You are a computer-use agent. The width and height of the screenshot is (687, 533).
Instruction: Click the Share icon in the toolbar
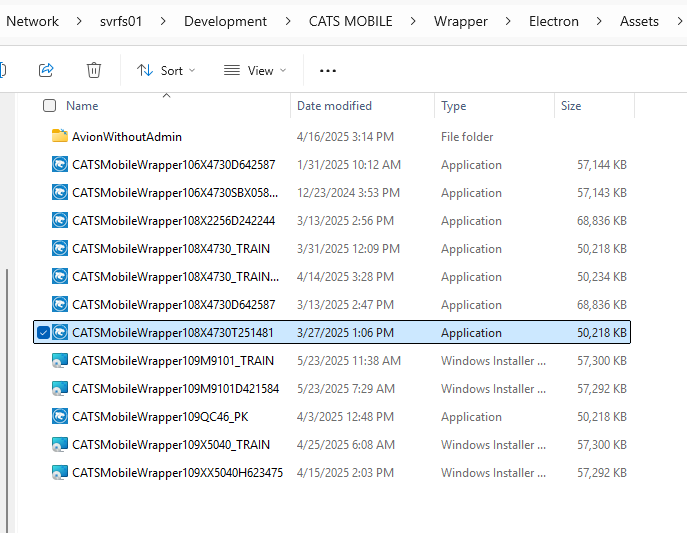(x=46, y=70)
